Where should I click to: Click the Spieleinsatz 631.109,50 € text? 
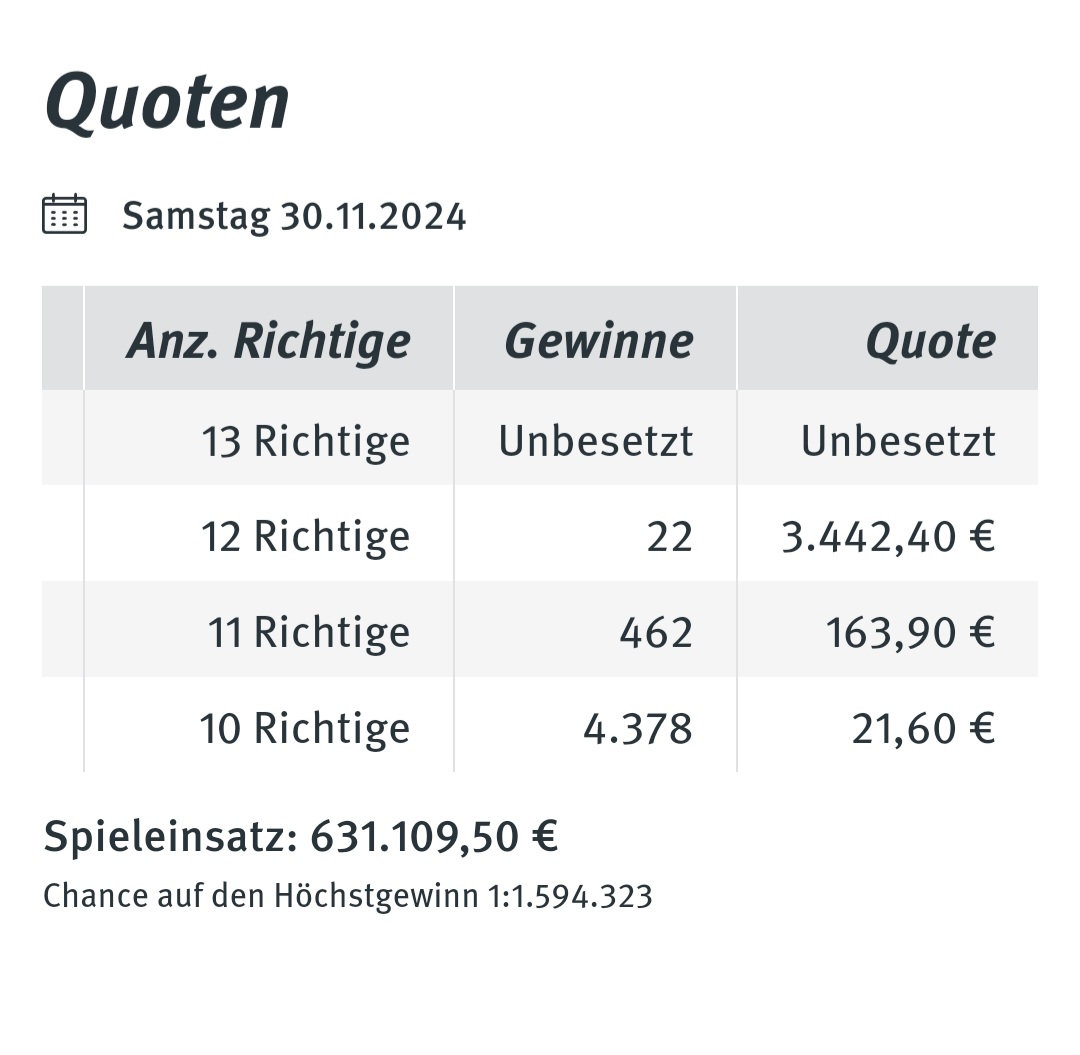click(301, 837)
